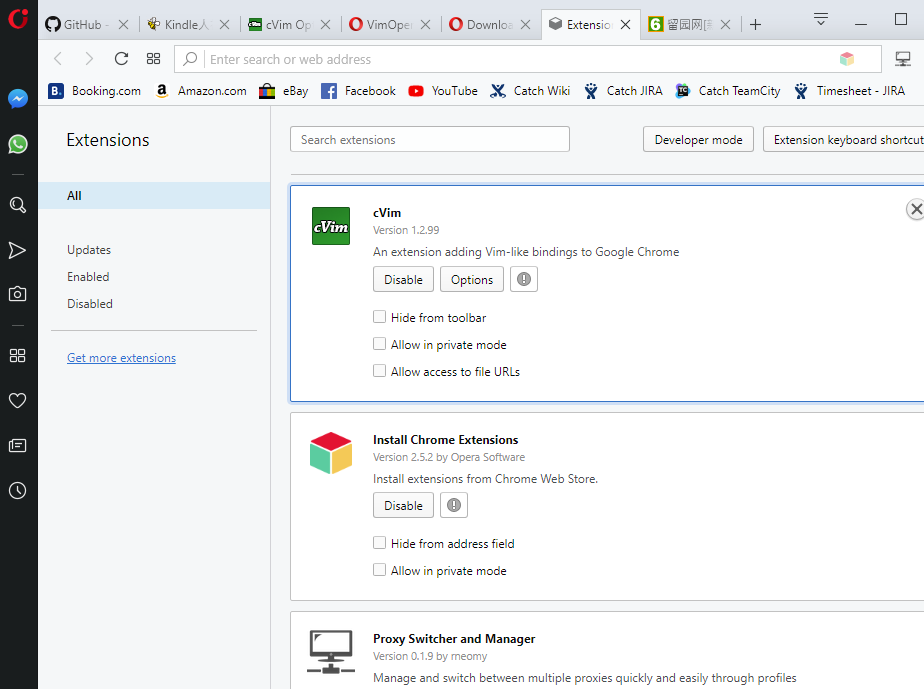924x689 pixels.
Task: Select All extensions filter
Action: point(154,196)
